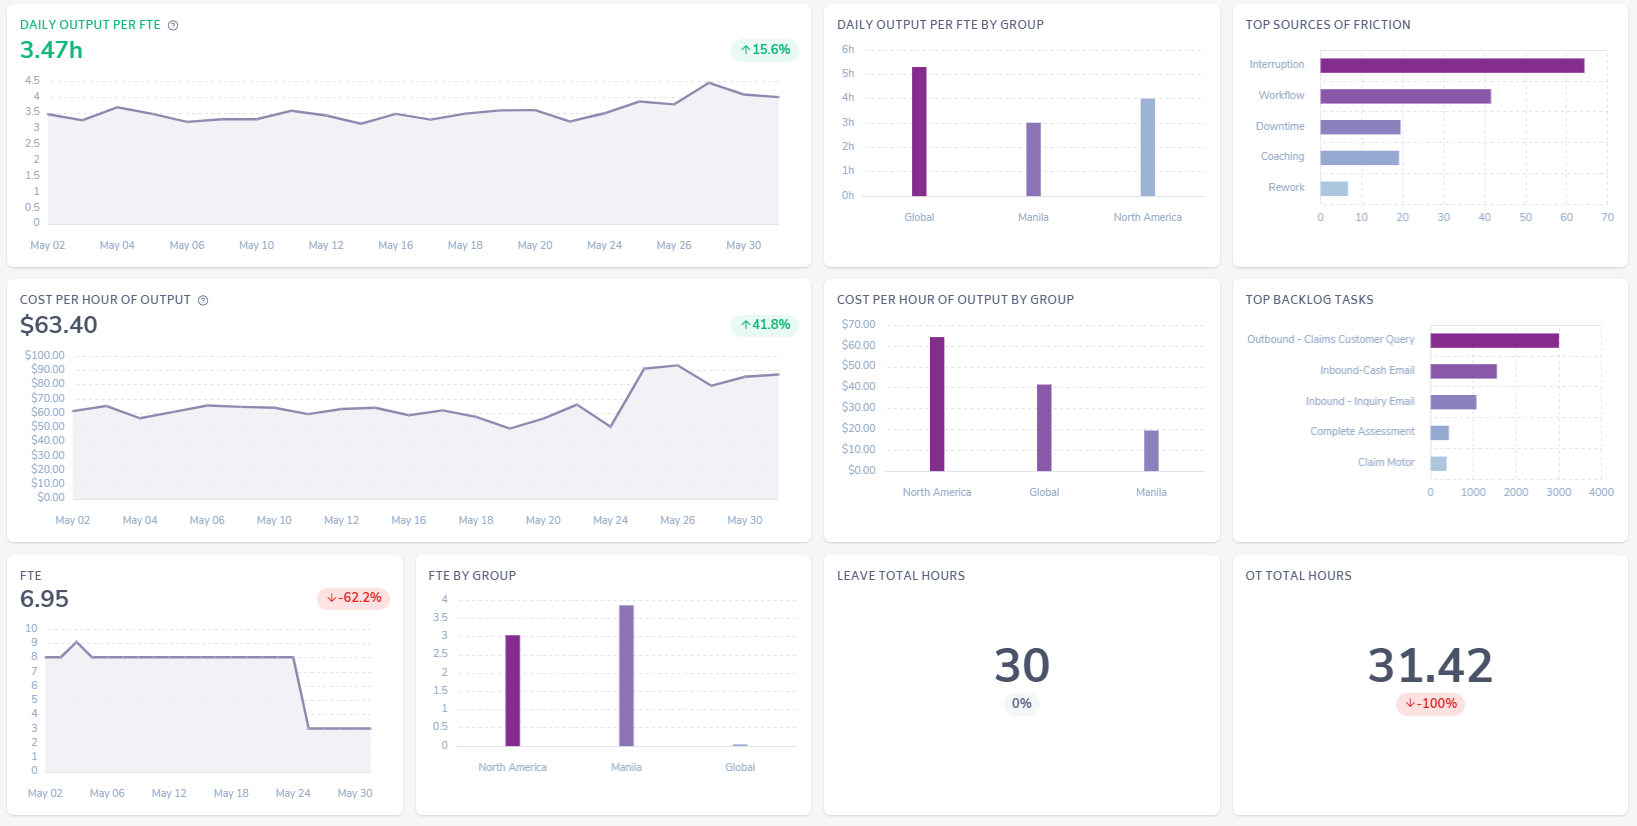Click the Complete Assessment label
Image resolution: width=1637 pixels, height=826 pixels.
[1362, 431]
